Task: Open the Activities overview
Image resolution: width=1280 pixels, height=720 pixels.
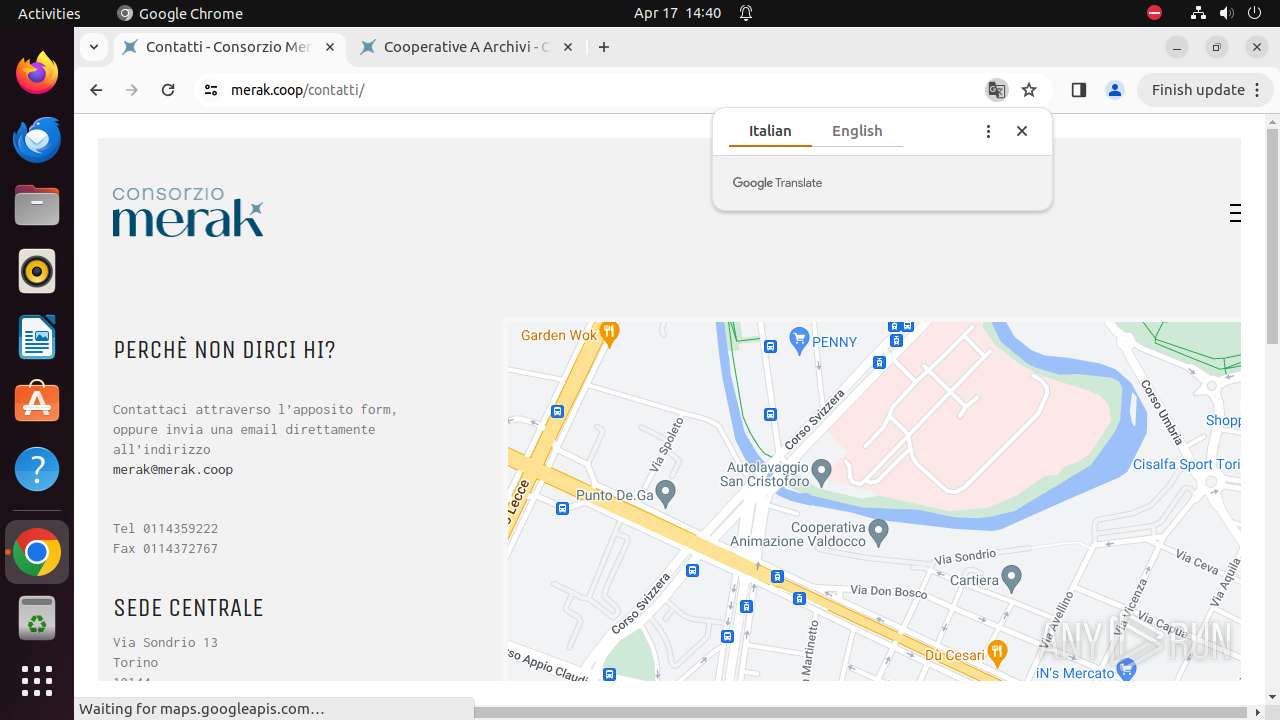Action: pos(49,13)
